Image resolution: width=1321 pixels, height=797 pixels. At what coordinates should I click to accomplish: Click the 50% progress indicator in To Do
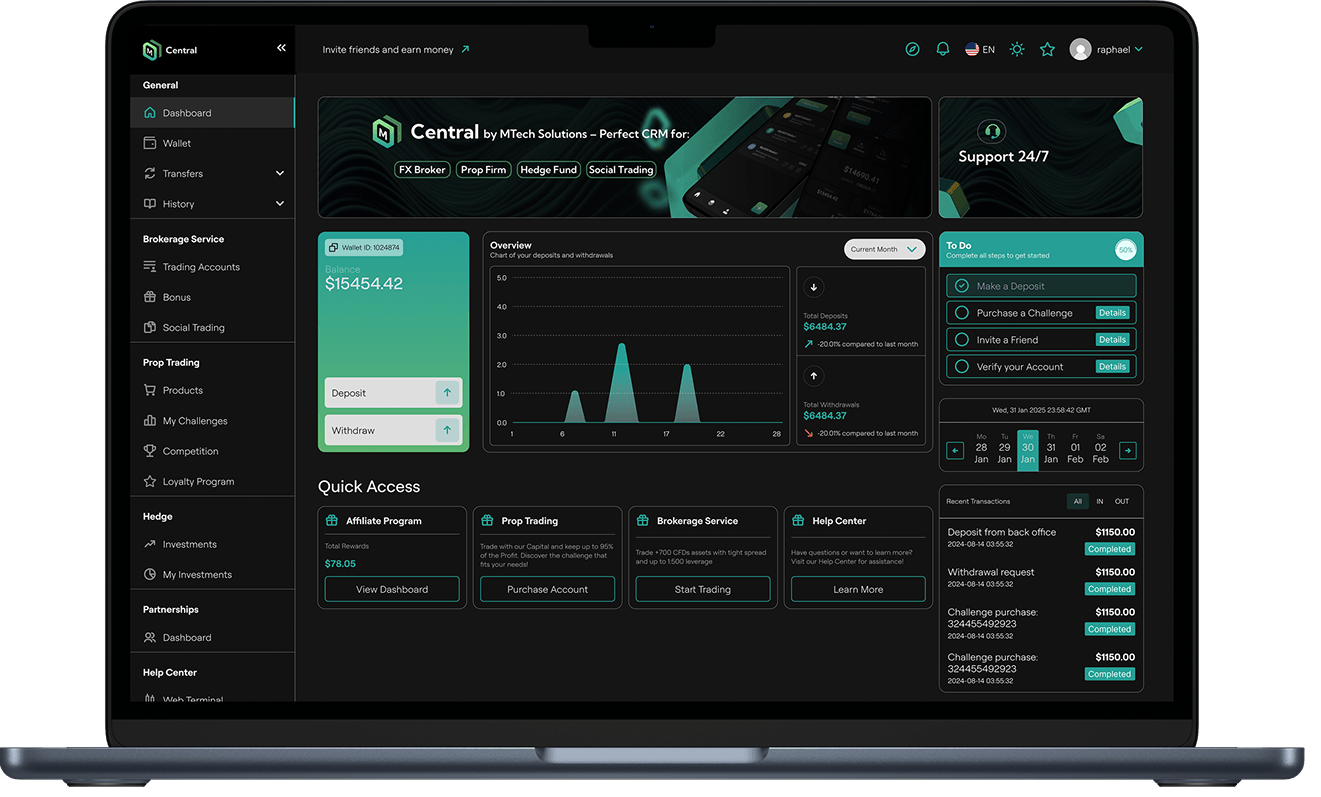(x=1126, y=249)
